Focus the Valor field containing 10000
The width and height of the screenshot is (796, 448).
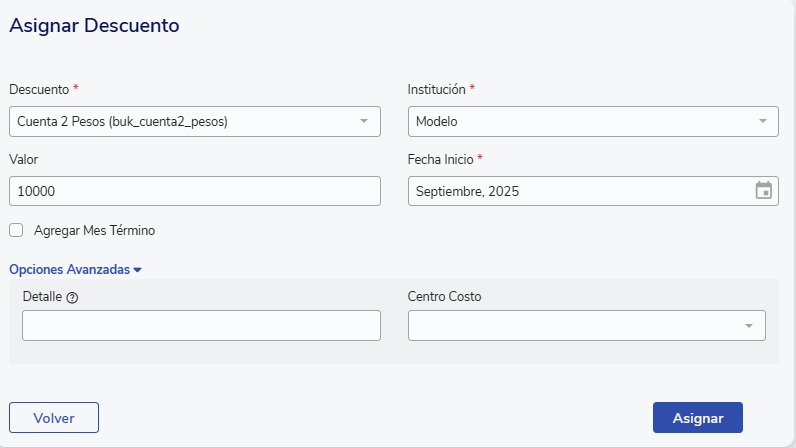tap(195, 191)
